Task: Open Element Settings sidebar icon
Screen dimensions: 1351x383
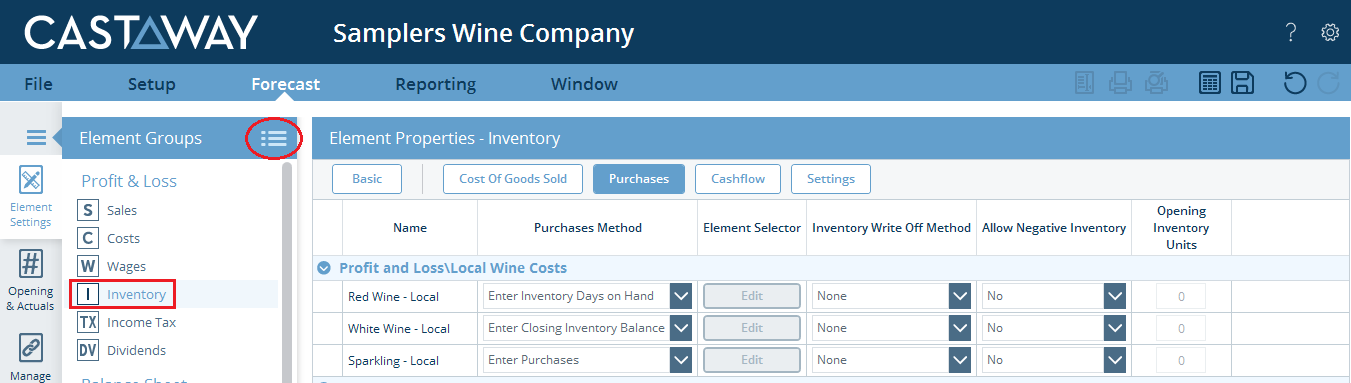Action: (31, 197)
